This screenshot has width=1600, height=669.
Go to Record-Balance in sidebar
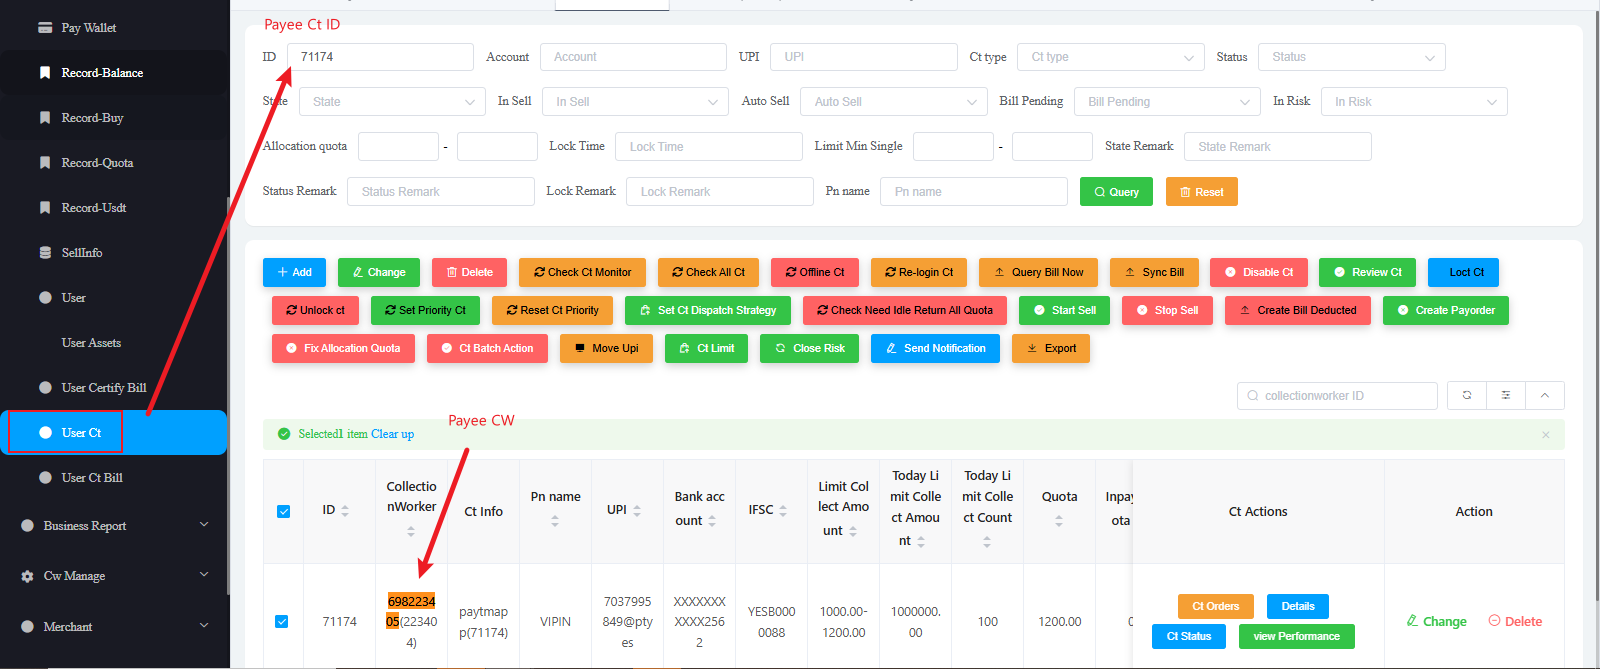point(102,73)
